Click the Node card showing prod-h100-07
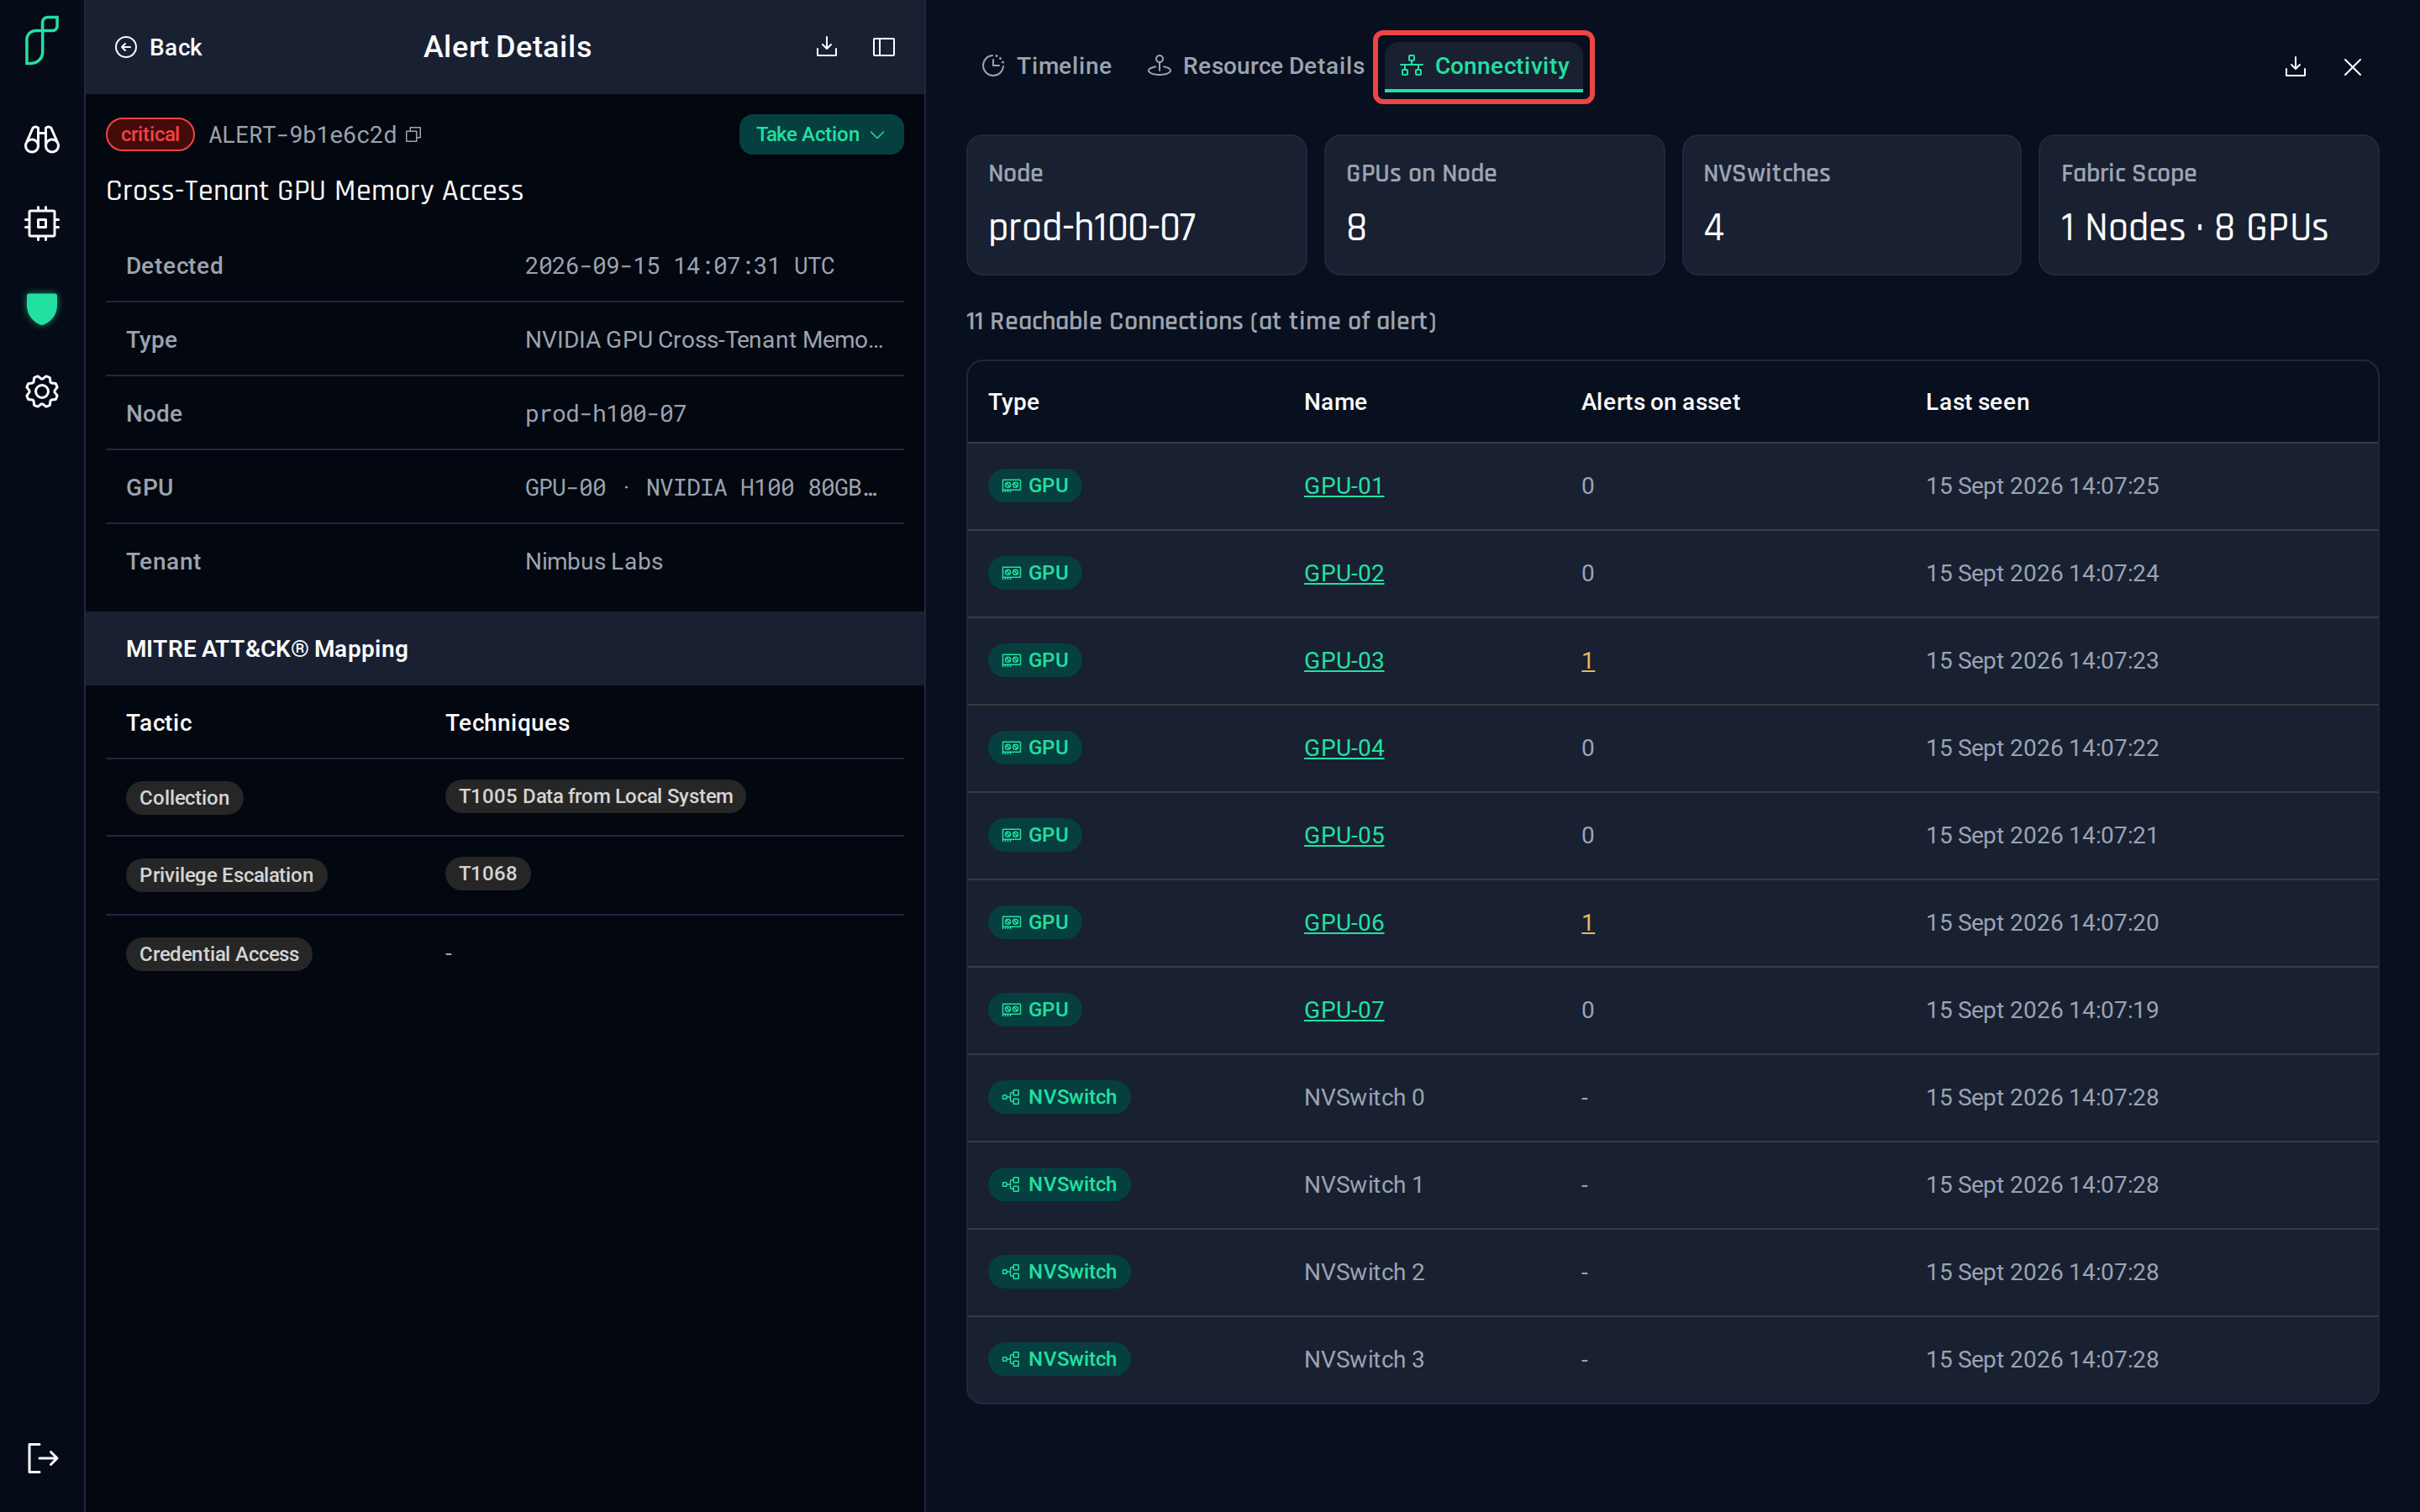 (1136, 205)
